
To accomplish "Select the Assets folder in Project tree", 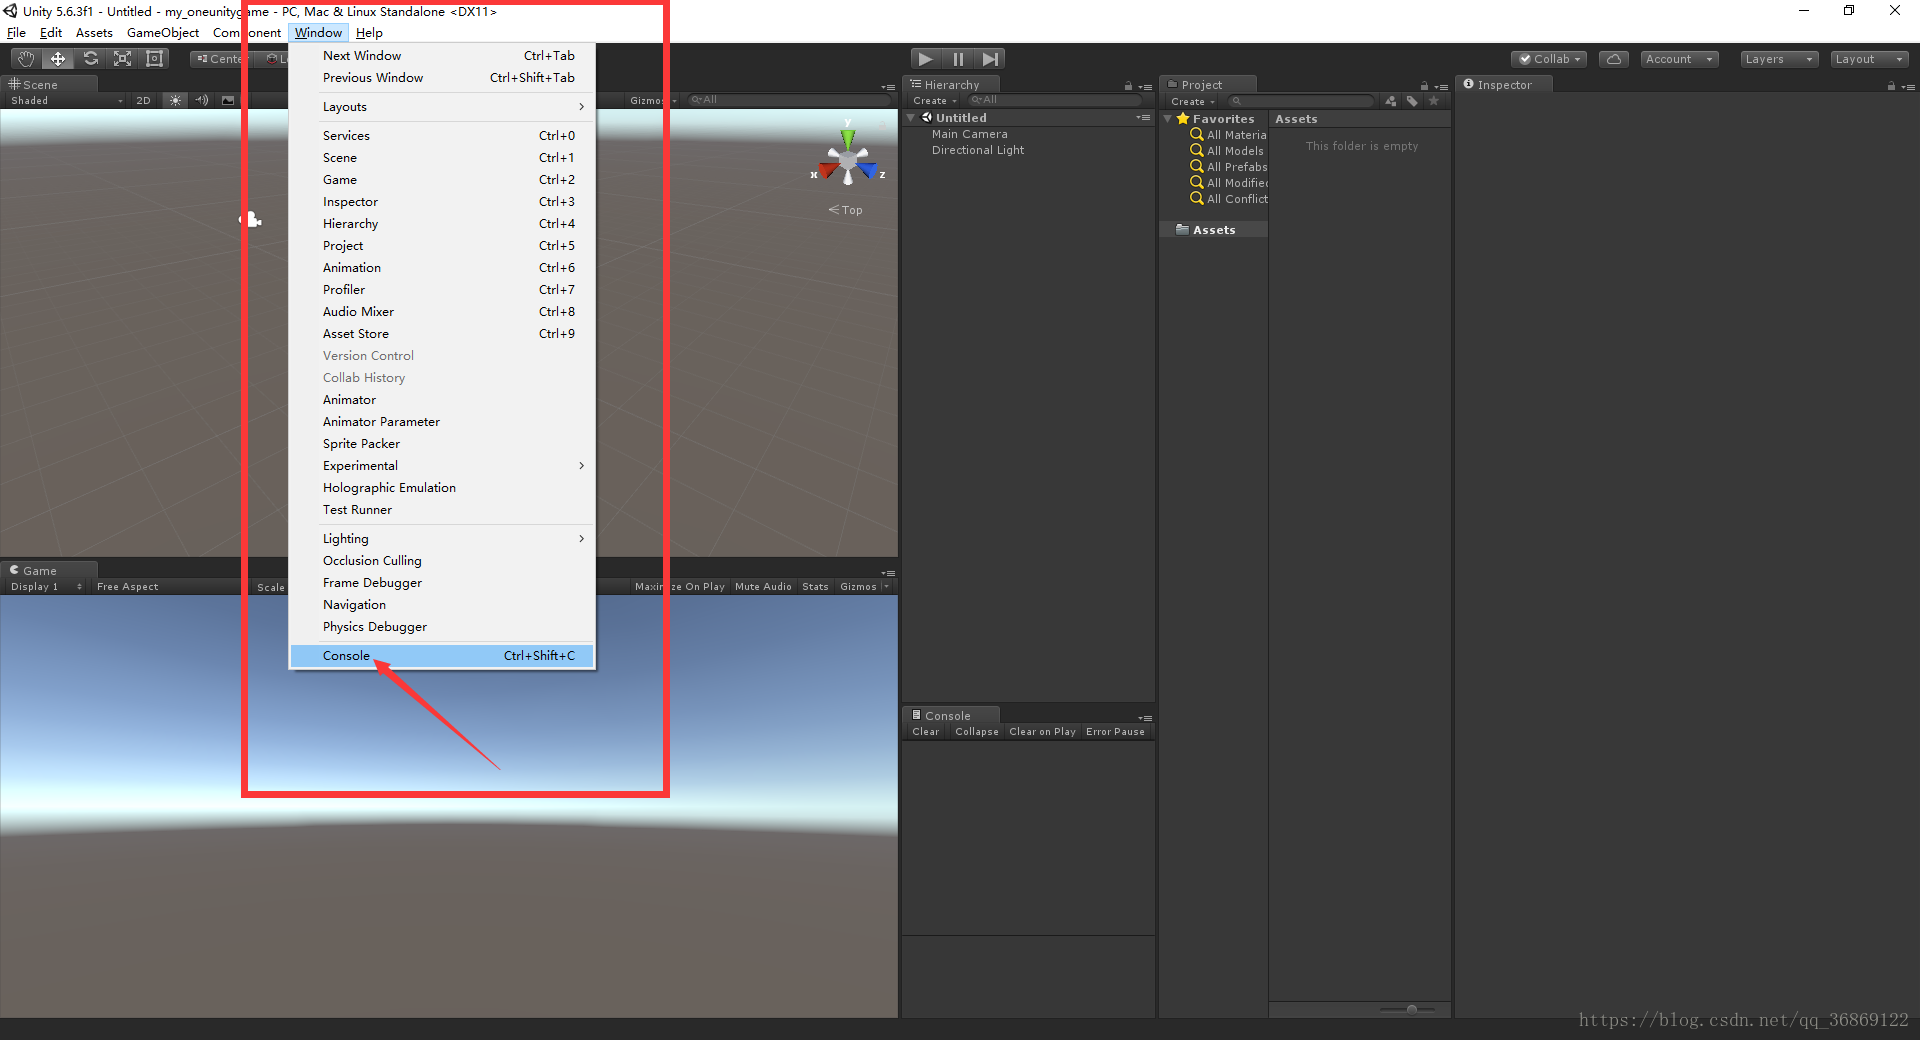I will [1214, 230].
